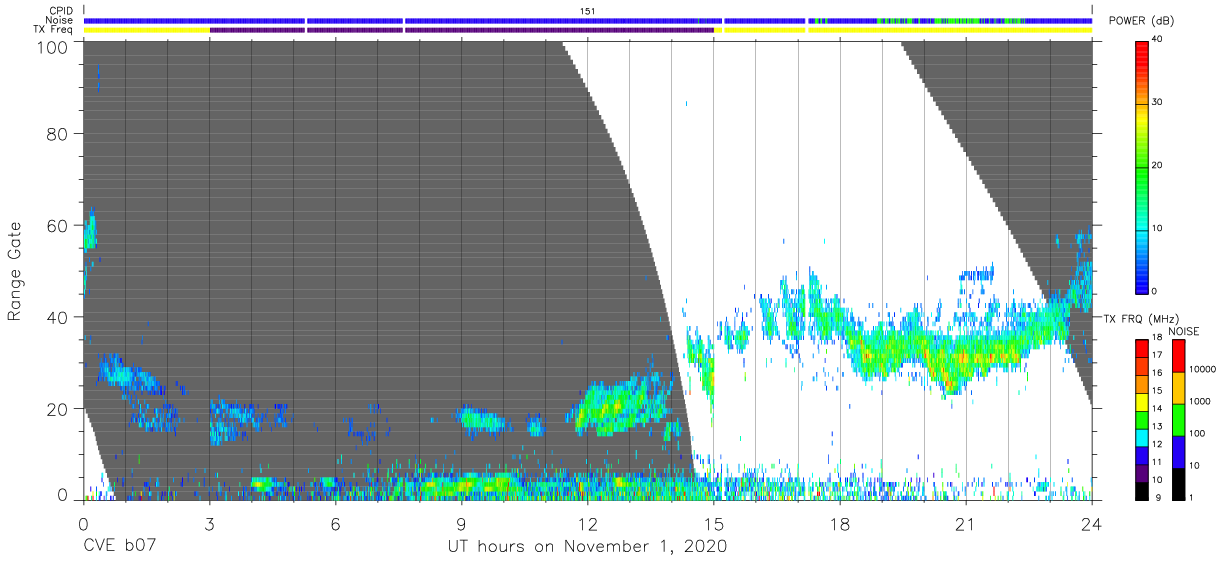1228x567 pixels.
Task: Click the 'CVE b07' radar beam label
Action: 120,547
